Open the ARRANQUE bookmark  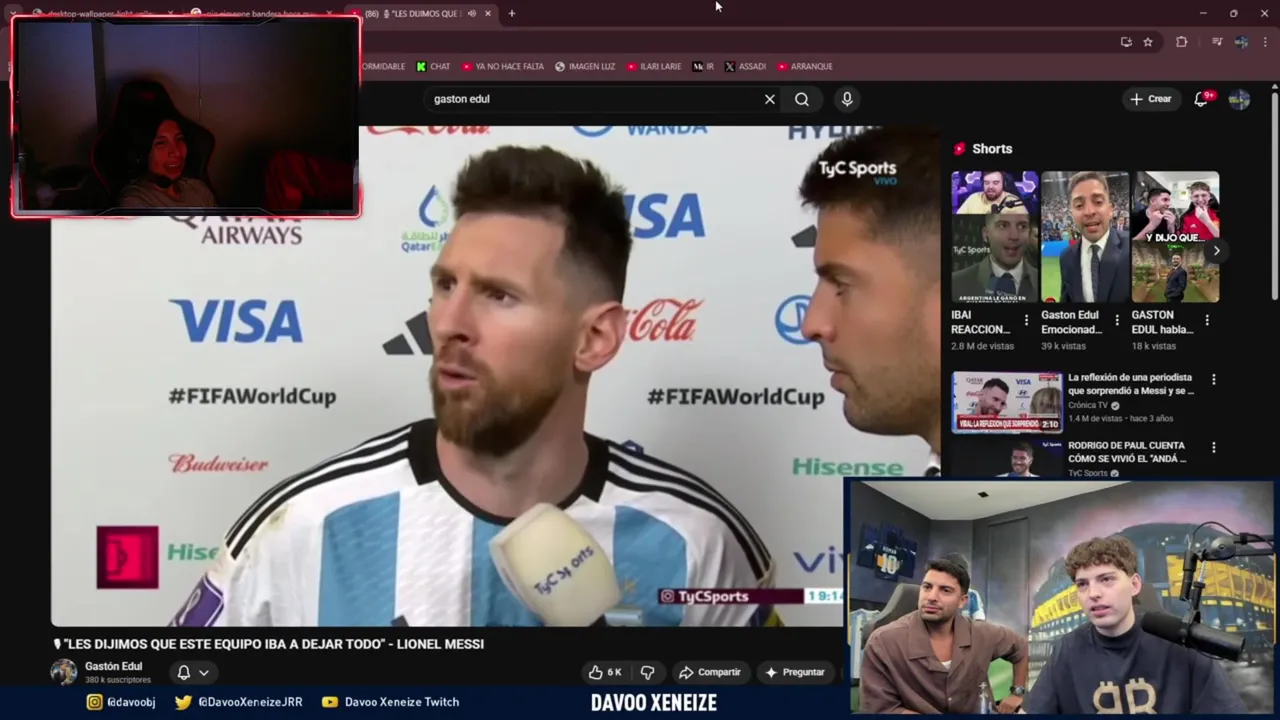point(805,66)
